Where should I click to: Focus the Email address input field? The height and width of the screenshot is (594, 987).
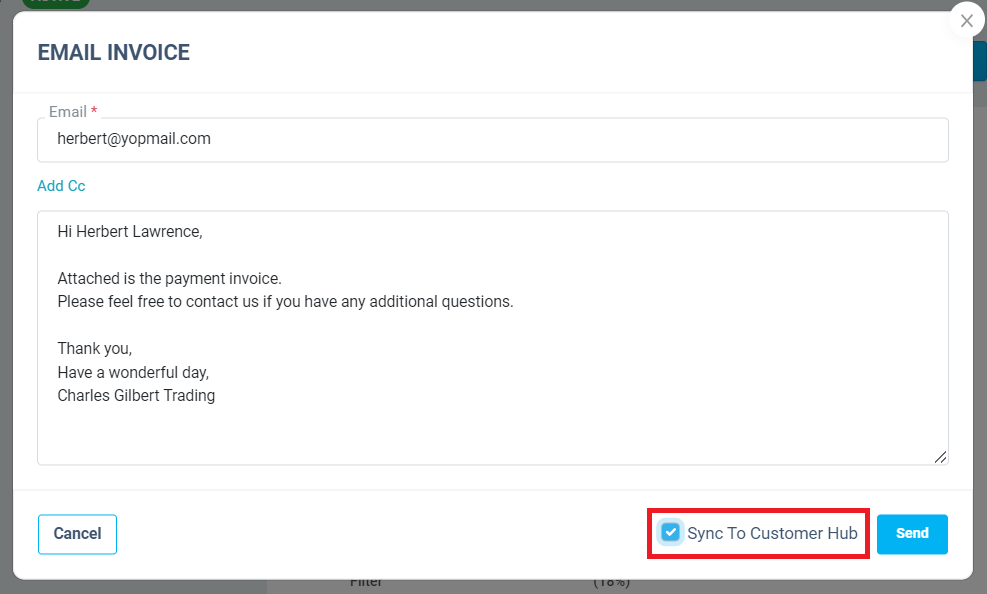[492, 140]
